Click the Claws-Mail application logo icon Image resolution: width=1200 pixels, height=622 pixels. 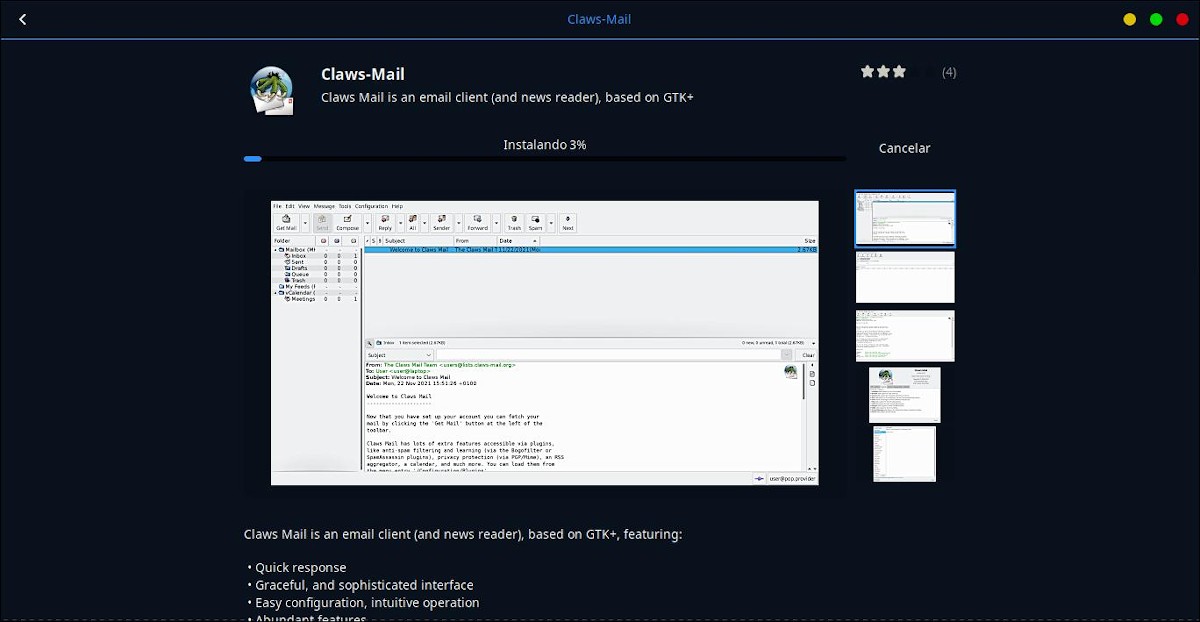[271, 91]
